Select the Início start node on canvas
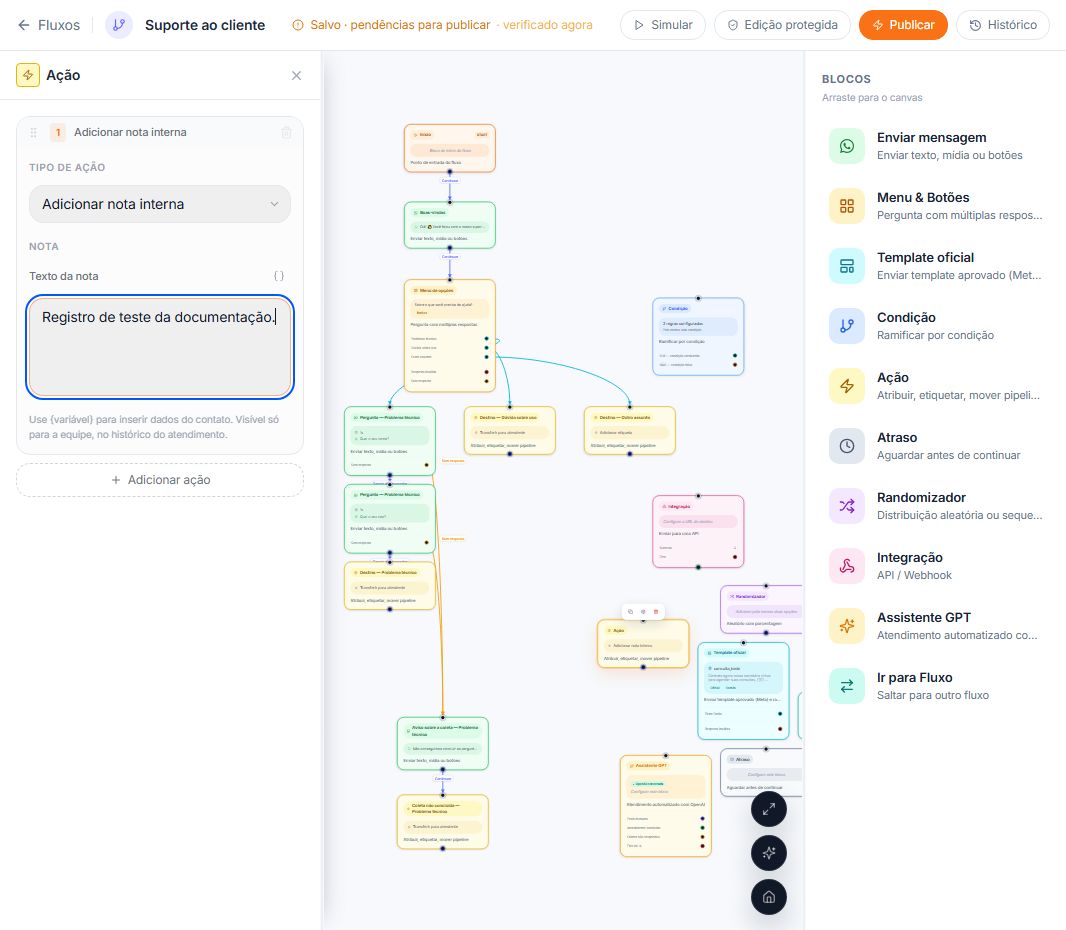1066x930 pixels. coord(449,148)
